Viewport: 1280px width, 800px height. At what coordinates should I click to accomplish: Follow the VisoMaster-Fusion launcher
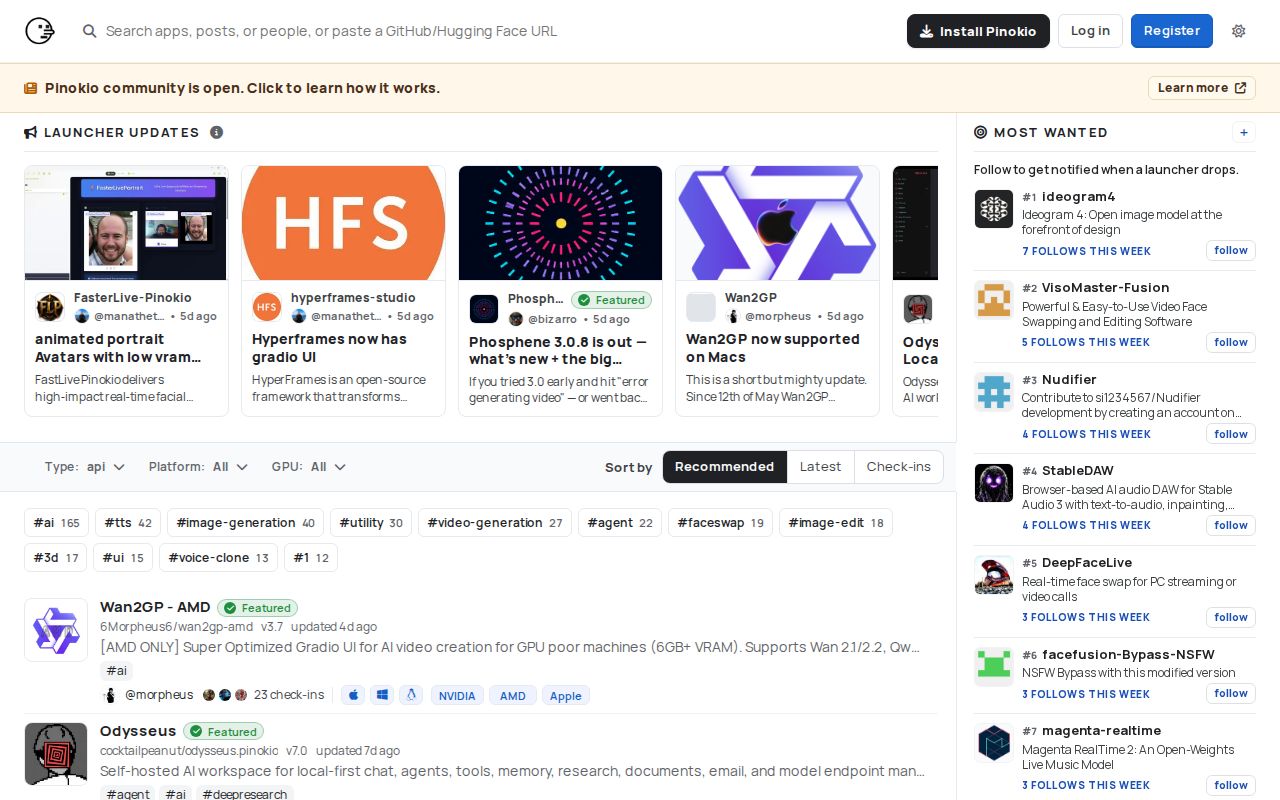1231,342
